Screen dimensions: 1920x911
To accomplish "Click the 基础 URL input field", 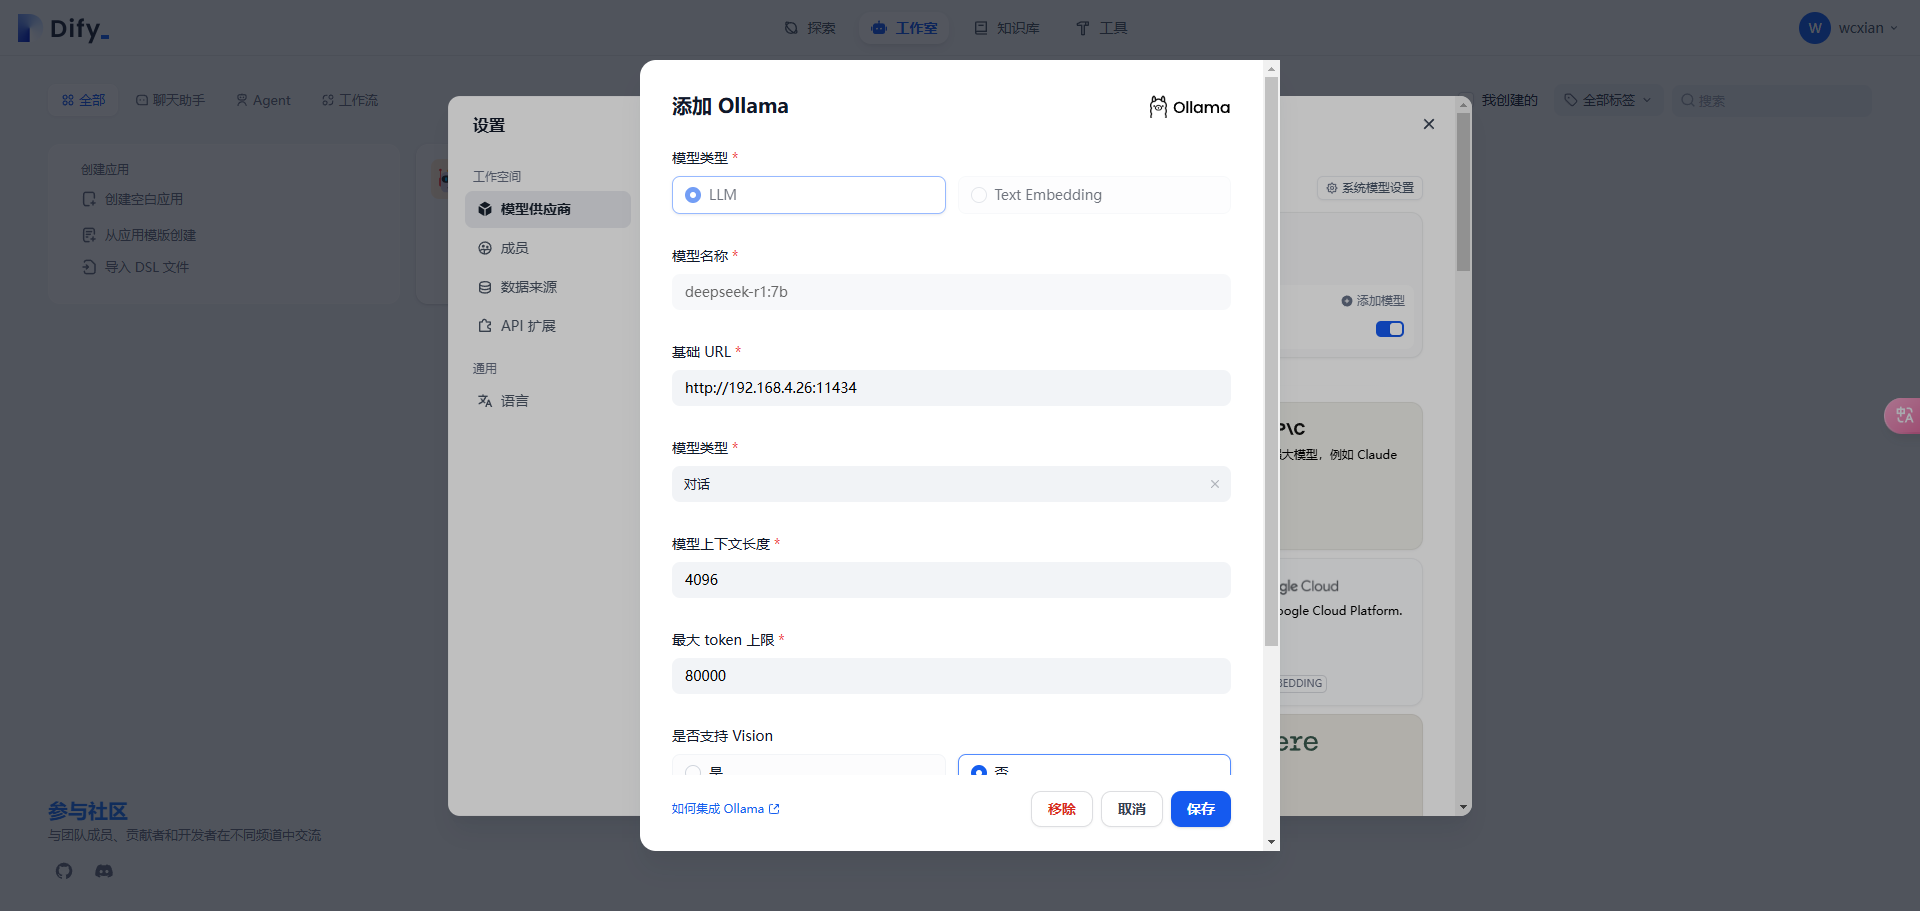I will pos(951,388).
